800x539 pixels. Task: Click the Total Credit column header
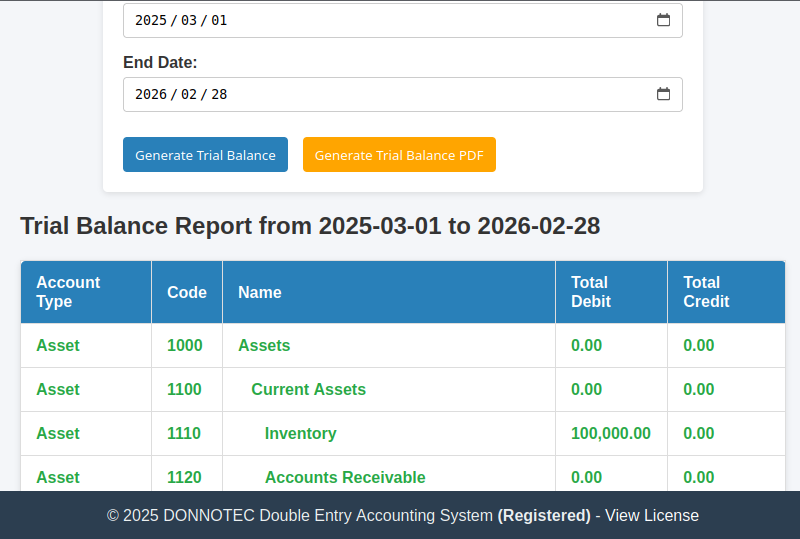coord(726,292)
